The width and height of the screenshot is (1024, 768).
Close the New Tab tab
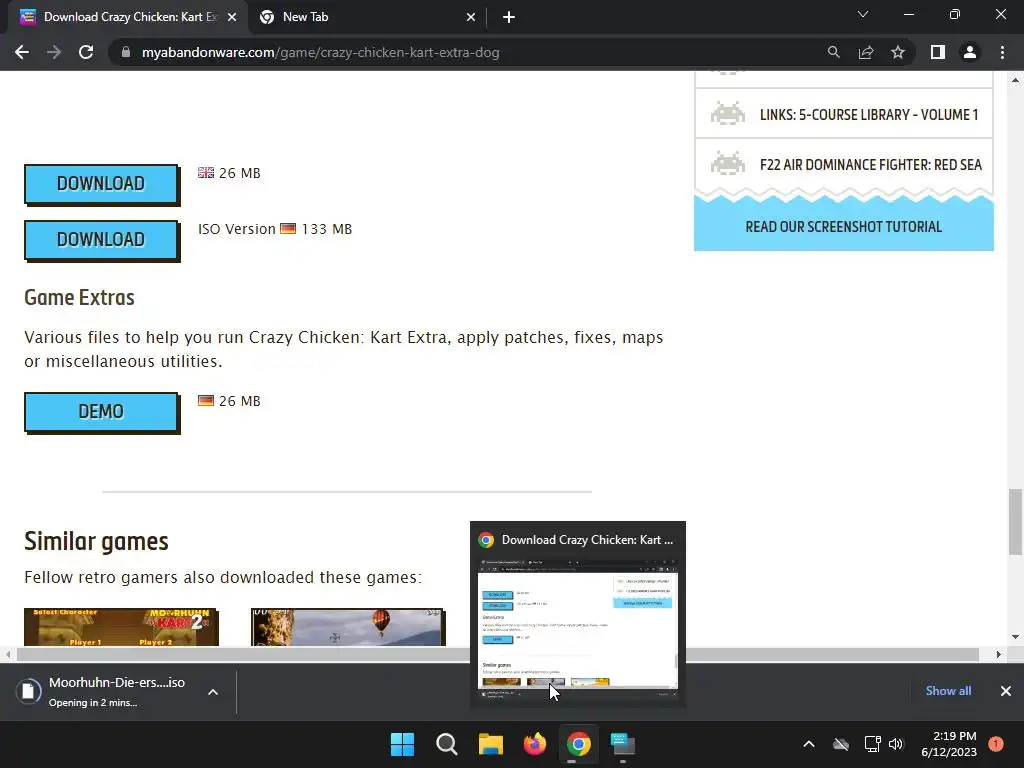pos(471,18)
